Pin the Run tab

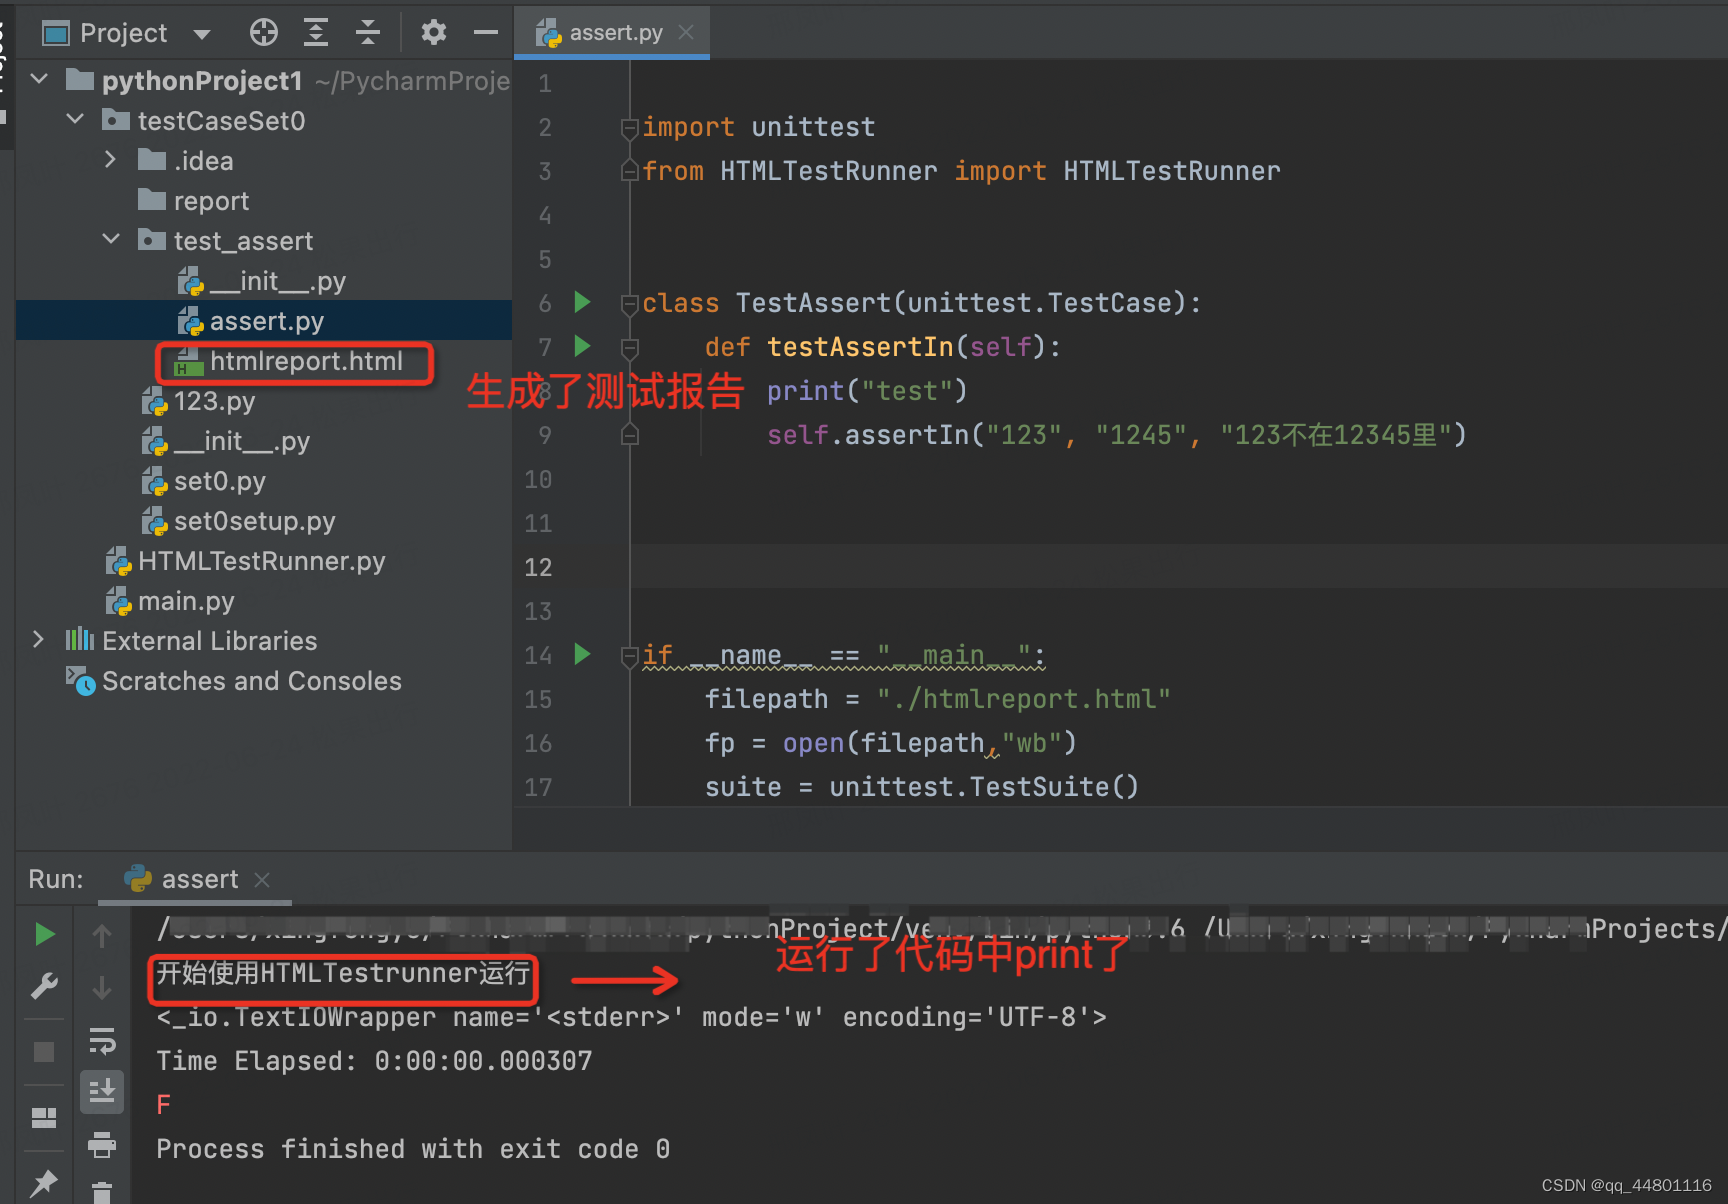(44, 1183)
